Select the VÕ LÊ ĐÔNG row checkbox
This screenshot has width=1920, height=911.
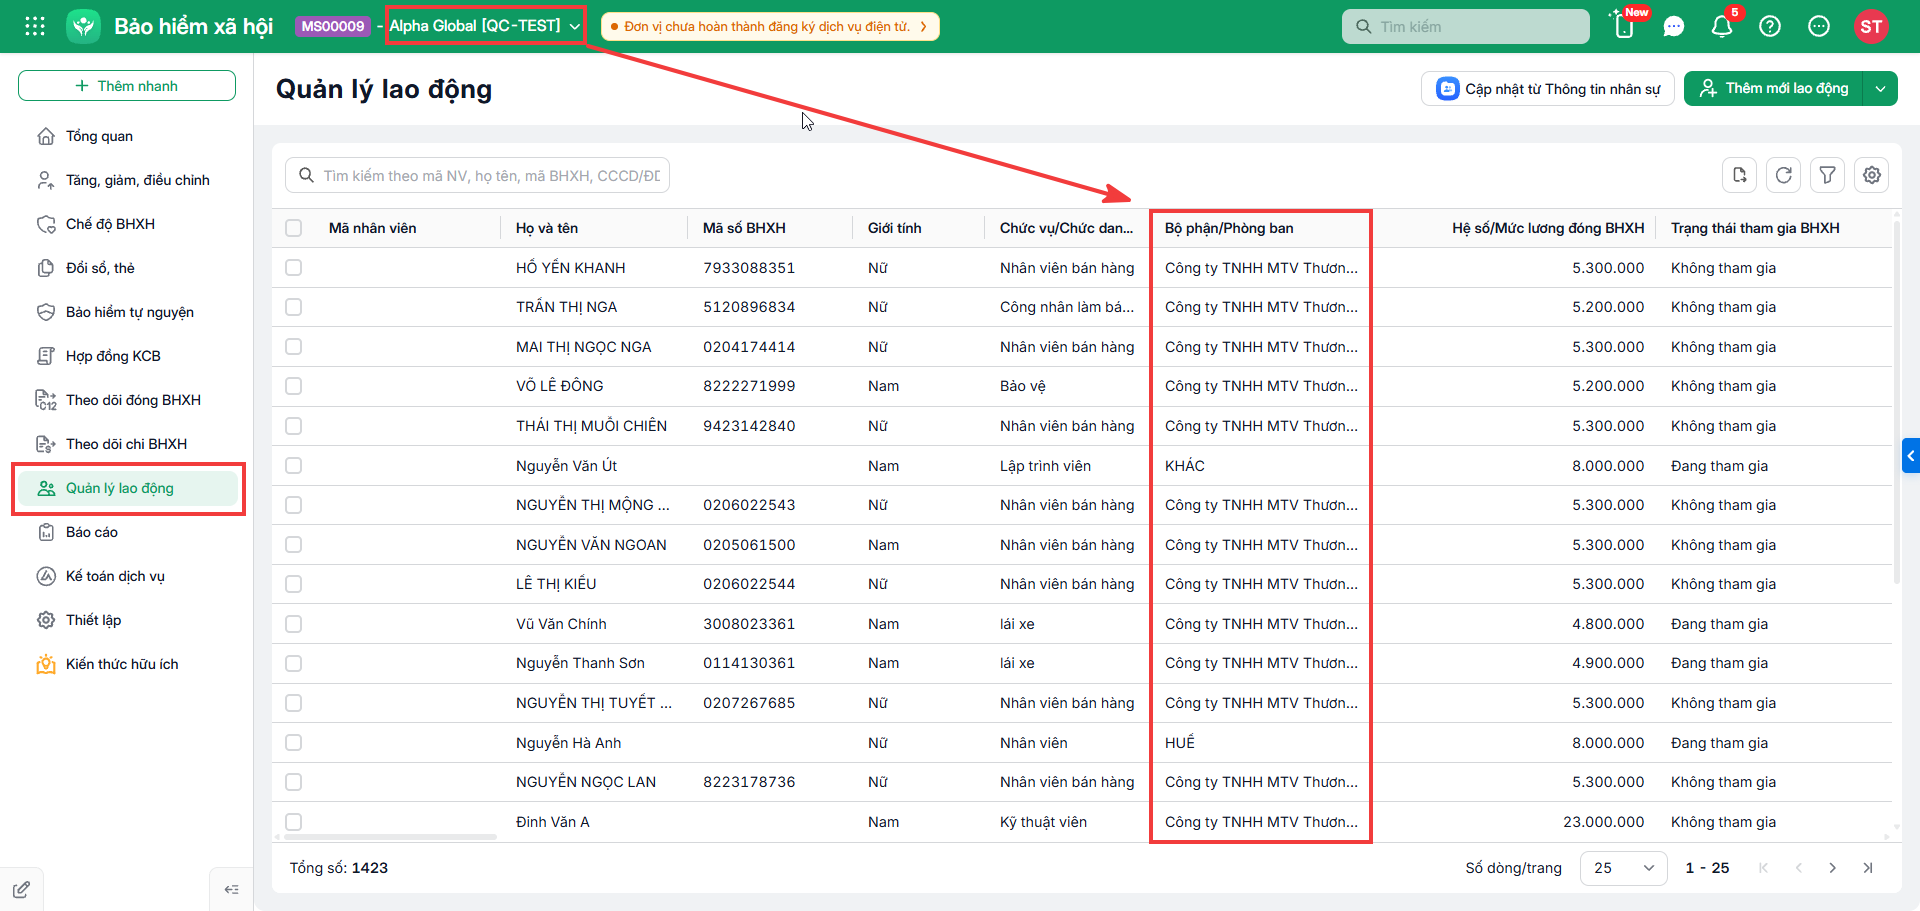coord(293,386)
